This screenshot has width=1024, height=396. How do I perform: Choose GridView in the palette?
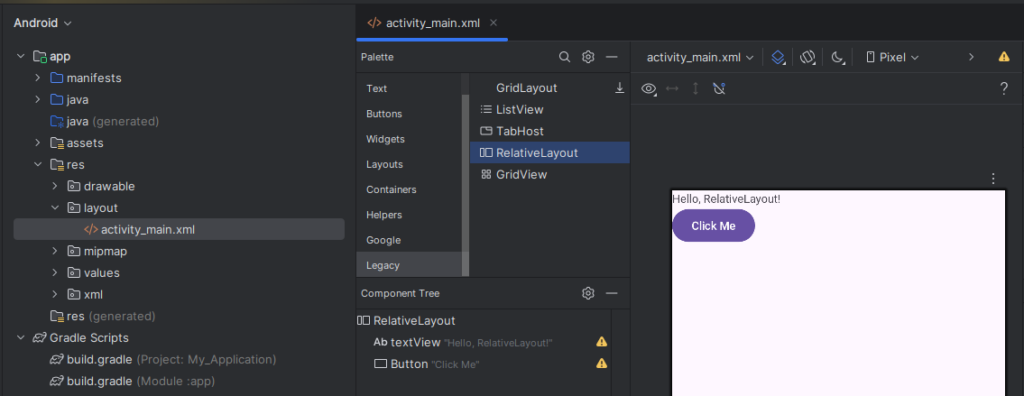[x=550, y=174]
